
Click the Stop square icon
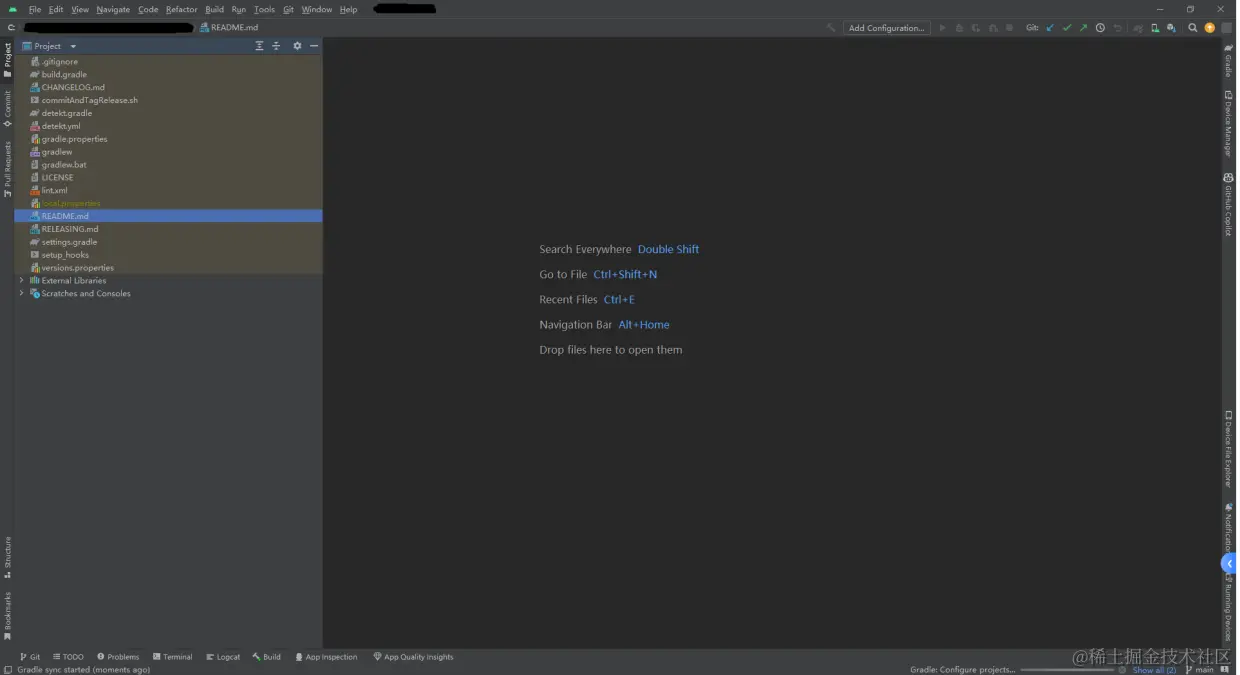(x=1010, y=28)
